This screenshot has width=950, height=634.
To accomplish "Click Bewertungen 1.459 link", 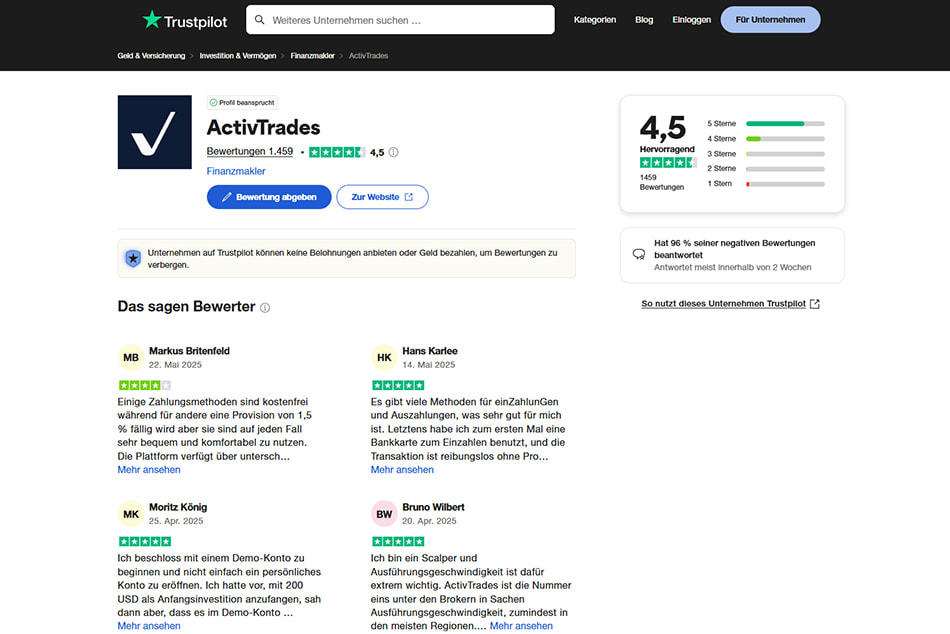I will [x=250, y=152].
